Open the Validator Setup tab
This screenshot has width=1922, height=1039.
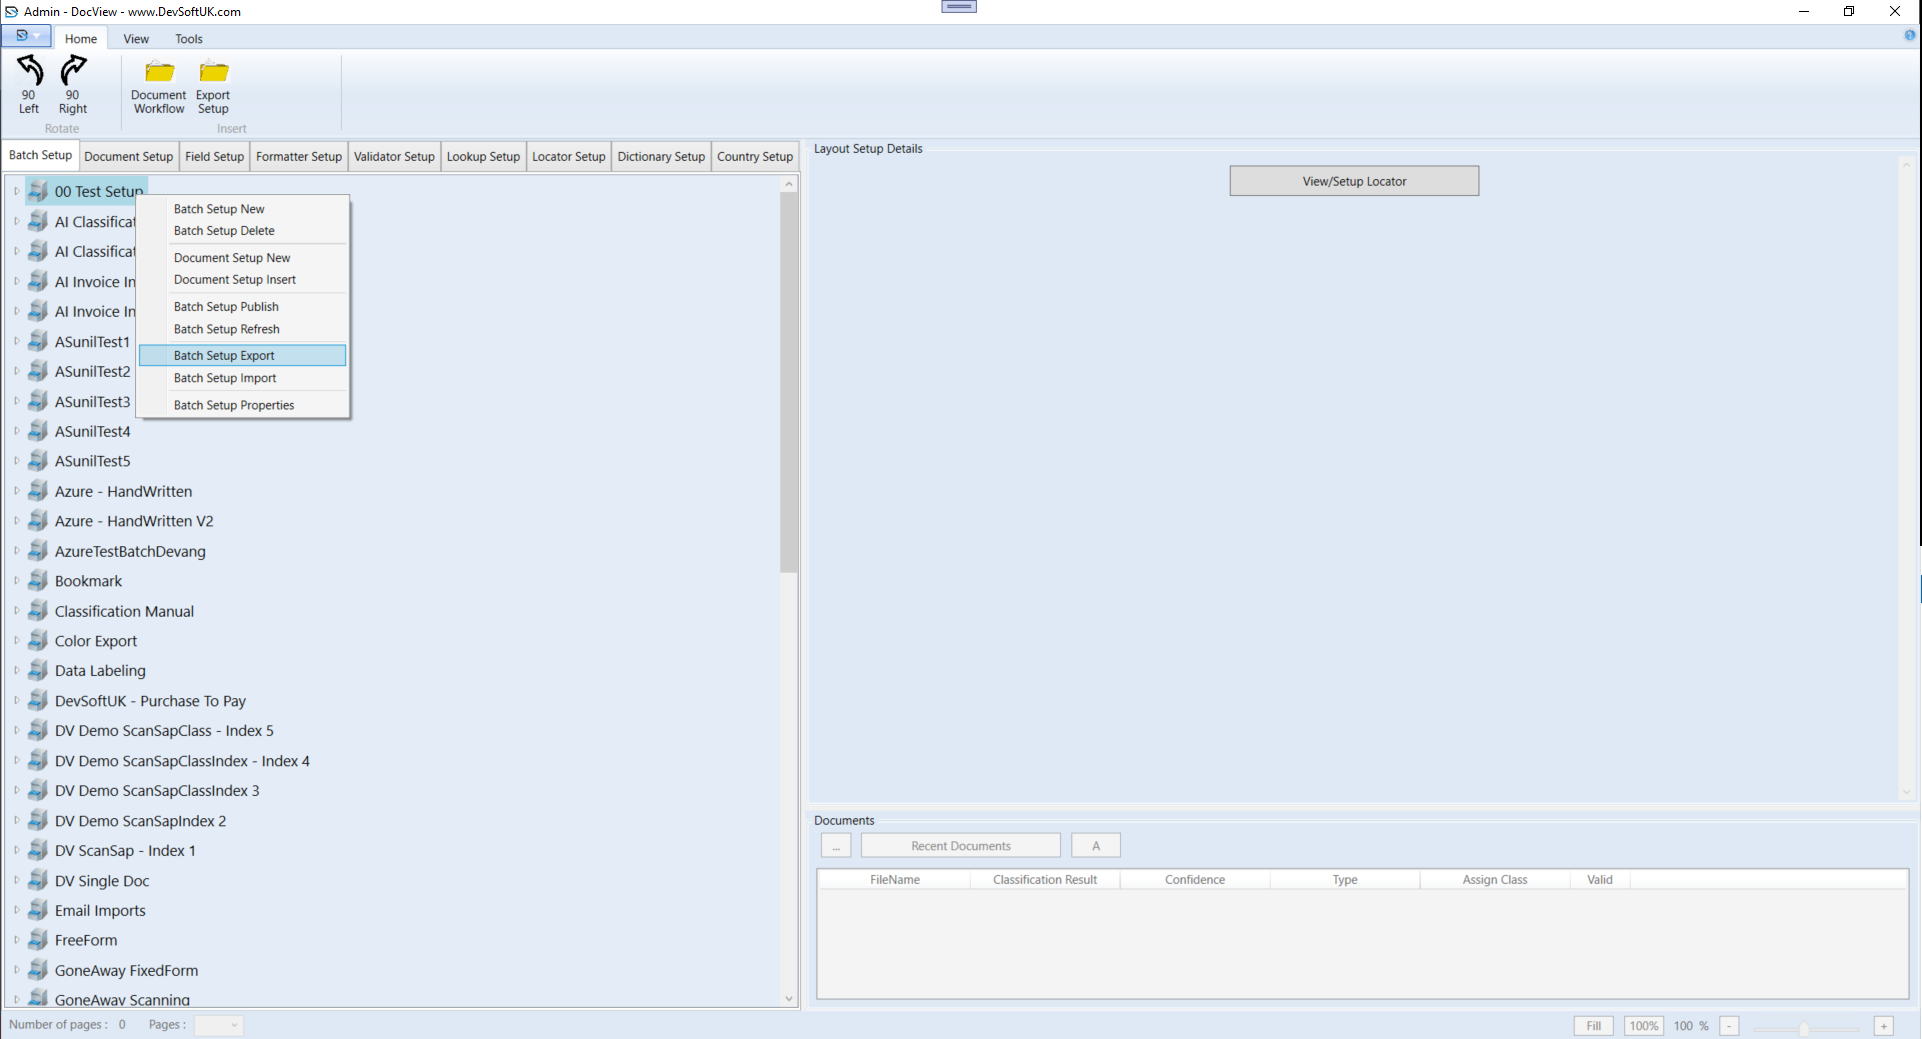click(394, 157)
